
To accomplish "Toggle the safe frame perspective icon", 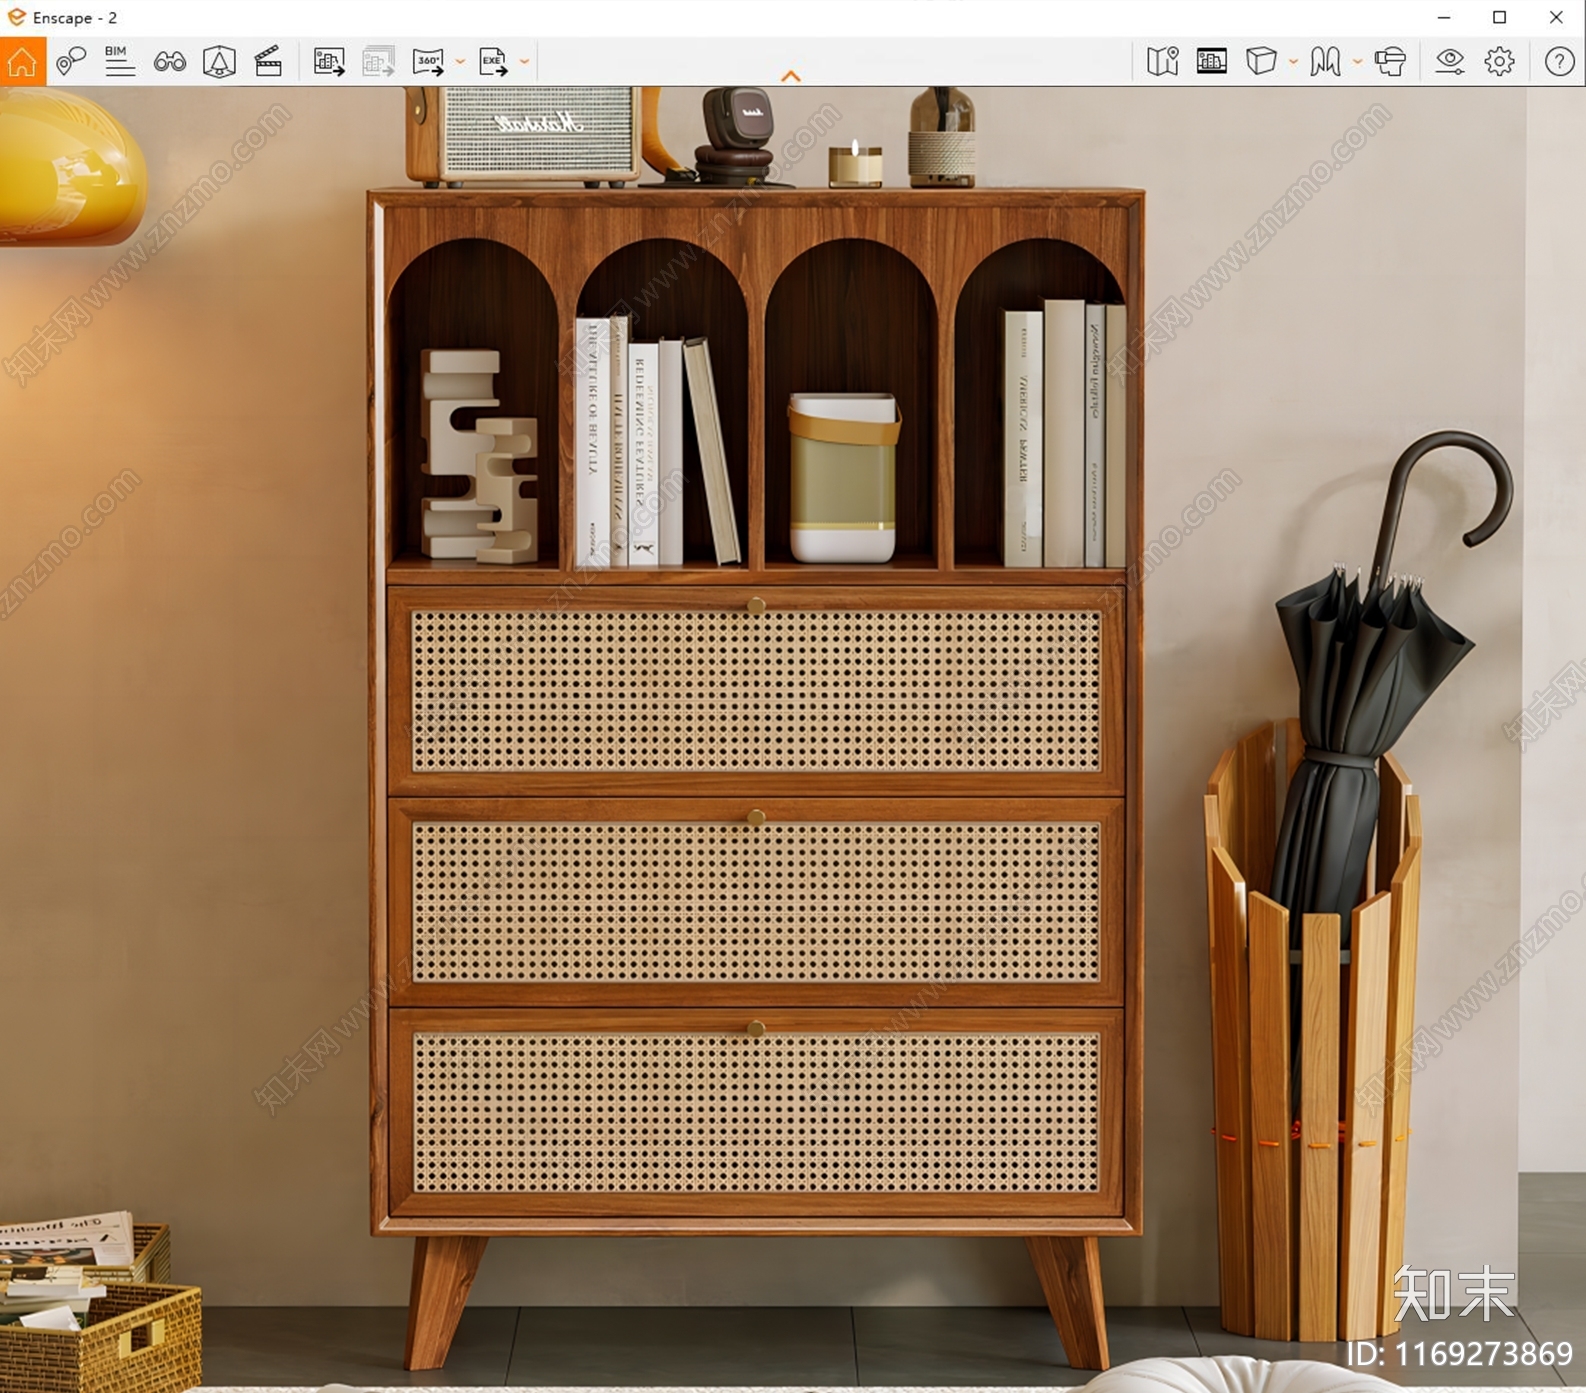I will (219, 62).
